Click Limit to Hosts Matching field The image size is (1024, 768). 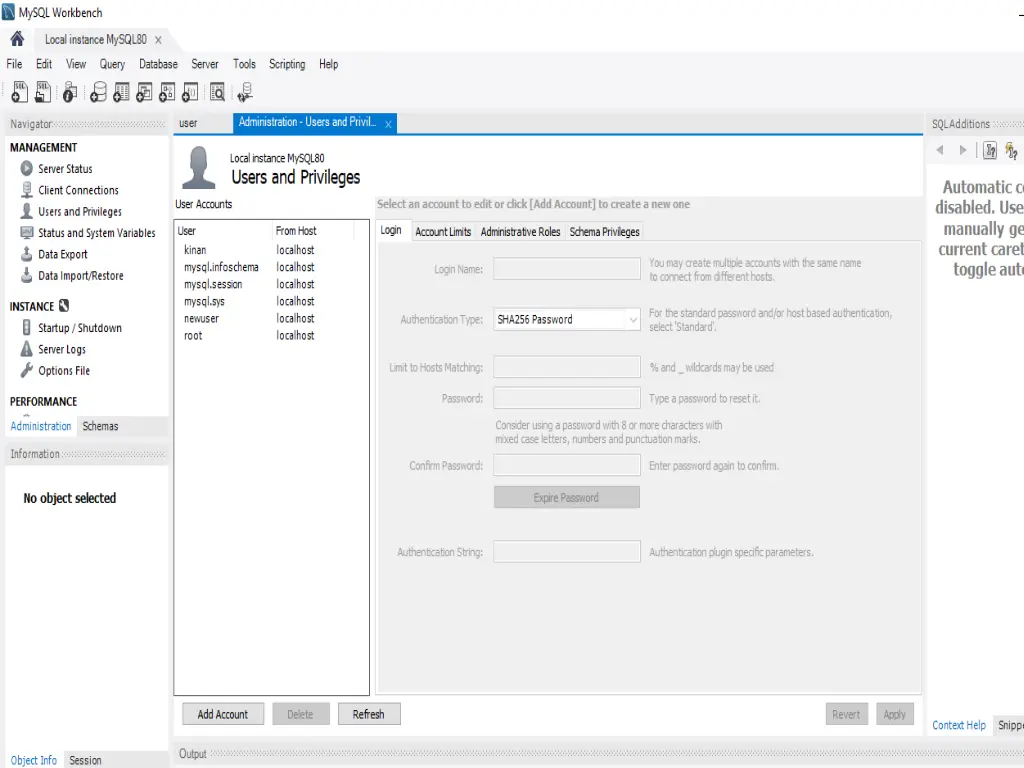(x=566, y=366)
